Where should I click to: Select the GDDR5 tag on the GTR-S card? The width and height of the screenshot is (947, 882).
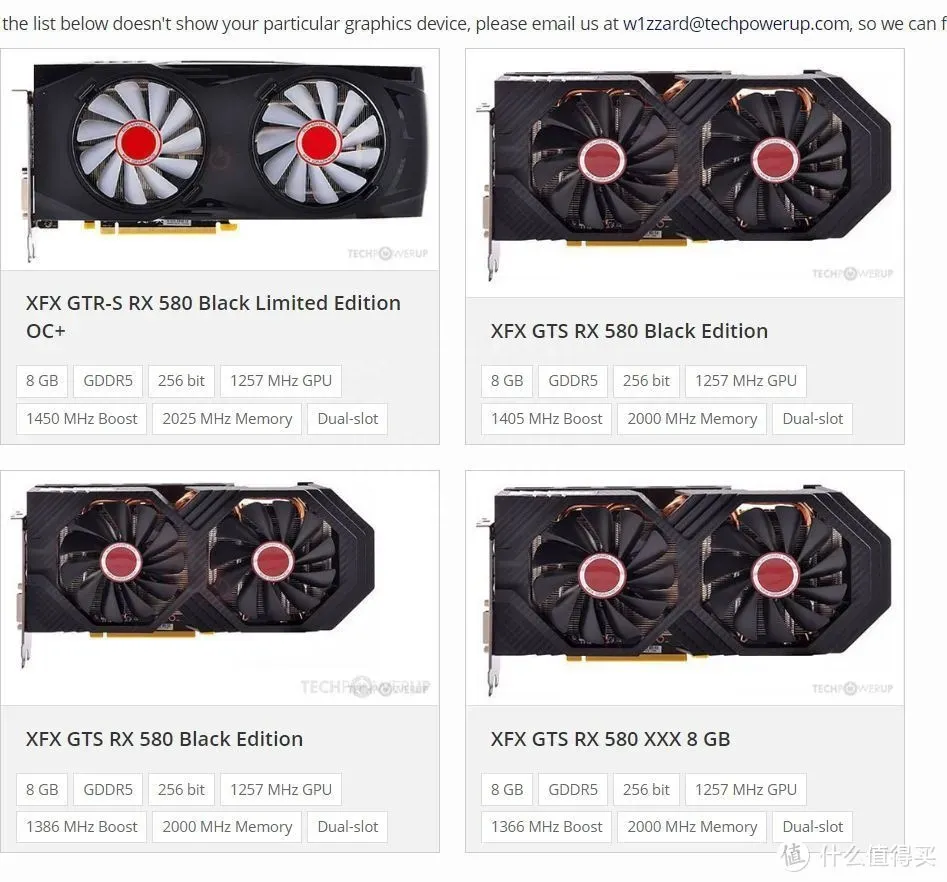point(108,381)
